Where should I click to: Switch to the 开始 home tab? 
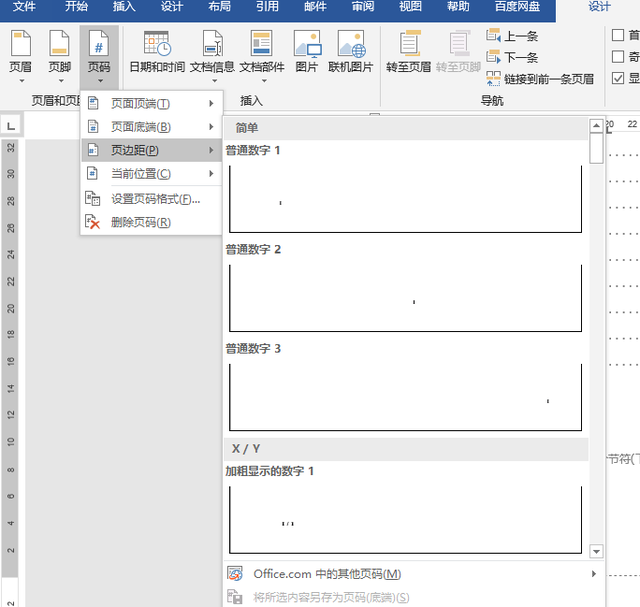coord(76,7)
